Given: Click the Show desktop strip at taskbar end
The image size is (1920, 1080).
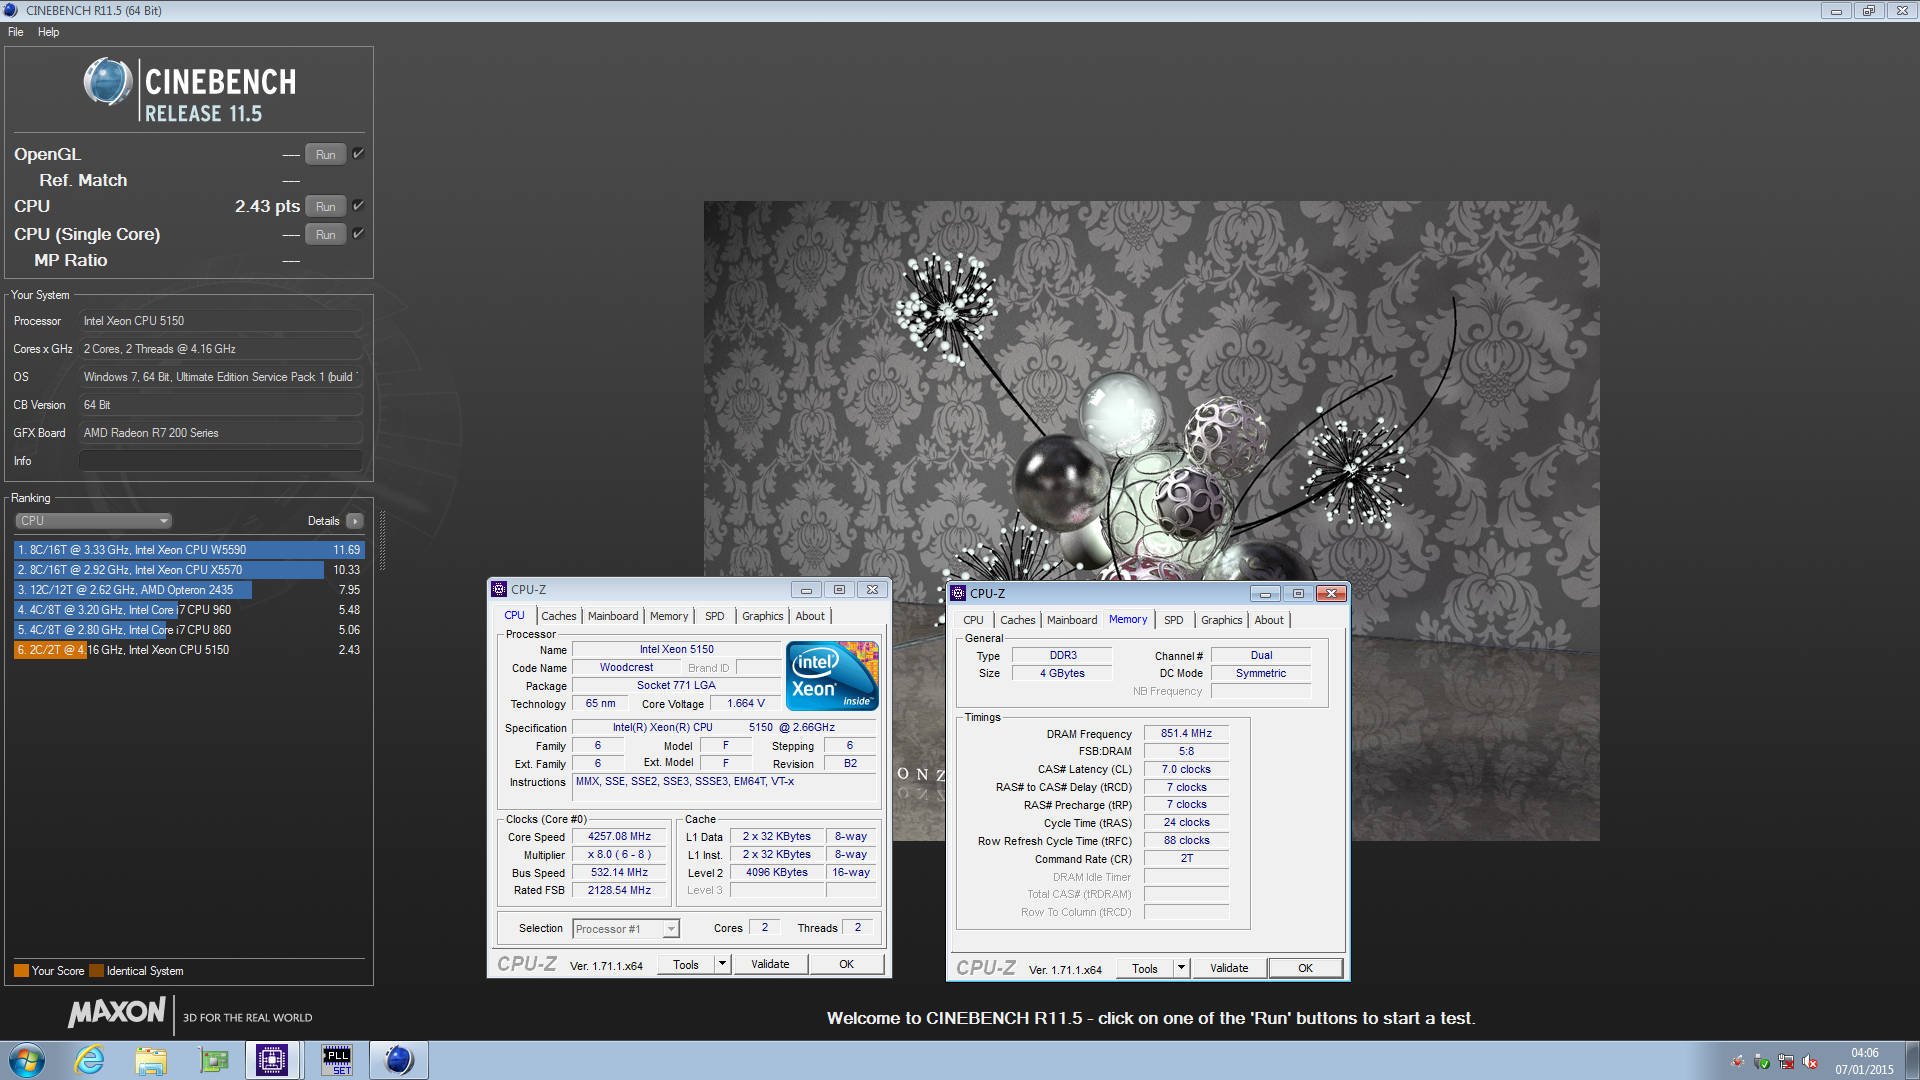Looking at the screenshot, I should (1912, 1060).
